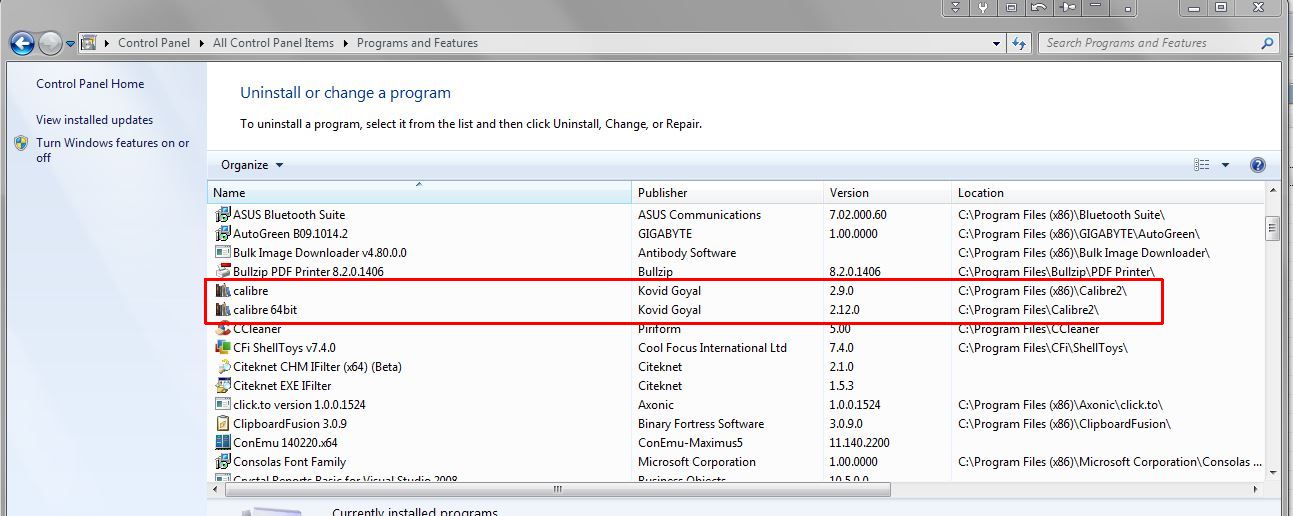Screen dimensions: 1293x516
Task: Click the ConEmu 140220.x64 program icon
Action: [223, 443]
